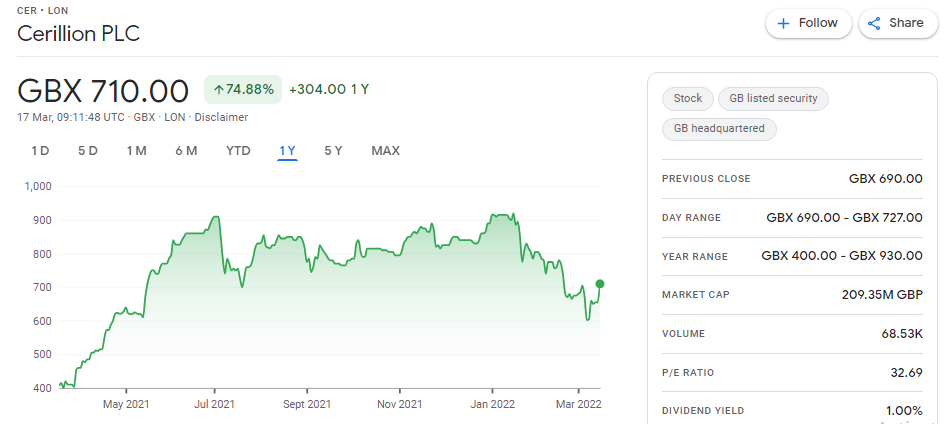Click the GBX 400.00 - GBX 930.00 value
The height and width of the screenshot is (424, 945).
pyautogui.click(x=842, y=256)
